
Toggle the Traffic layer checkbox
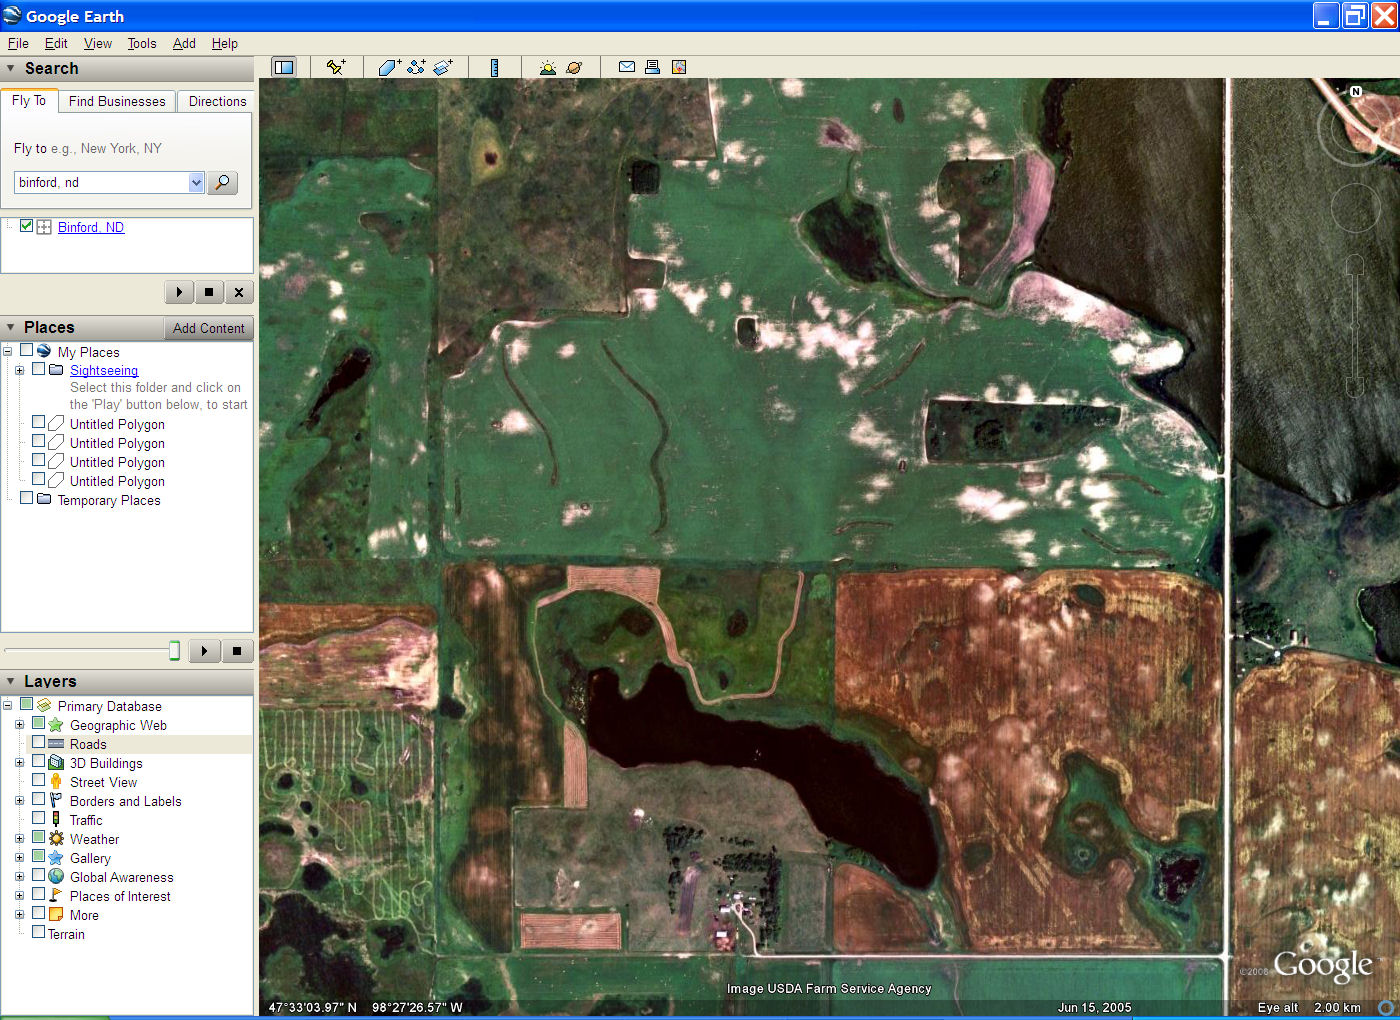tap(38, 818)
